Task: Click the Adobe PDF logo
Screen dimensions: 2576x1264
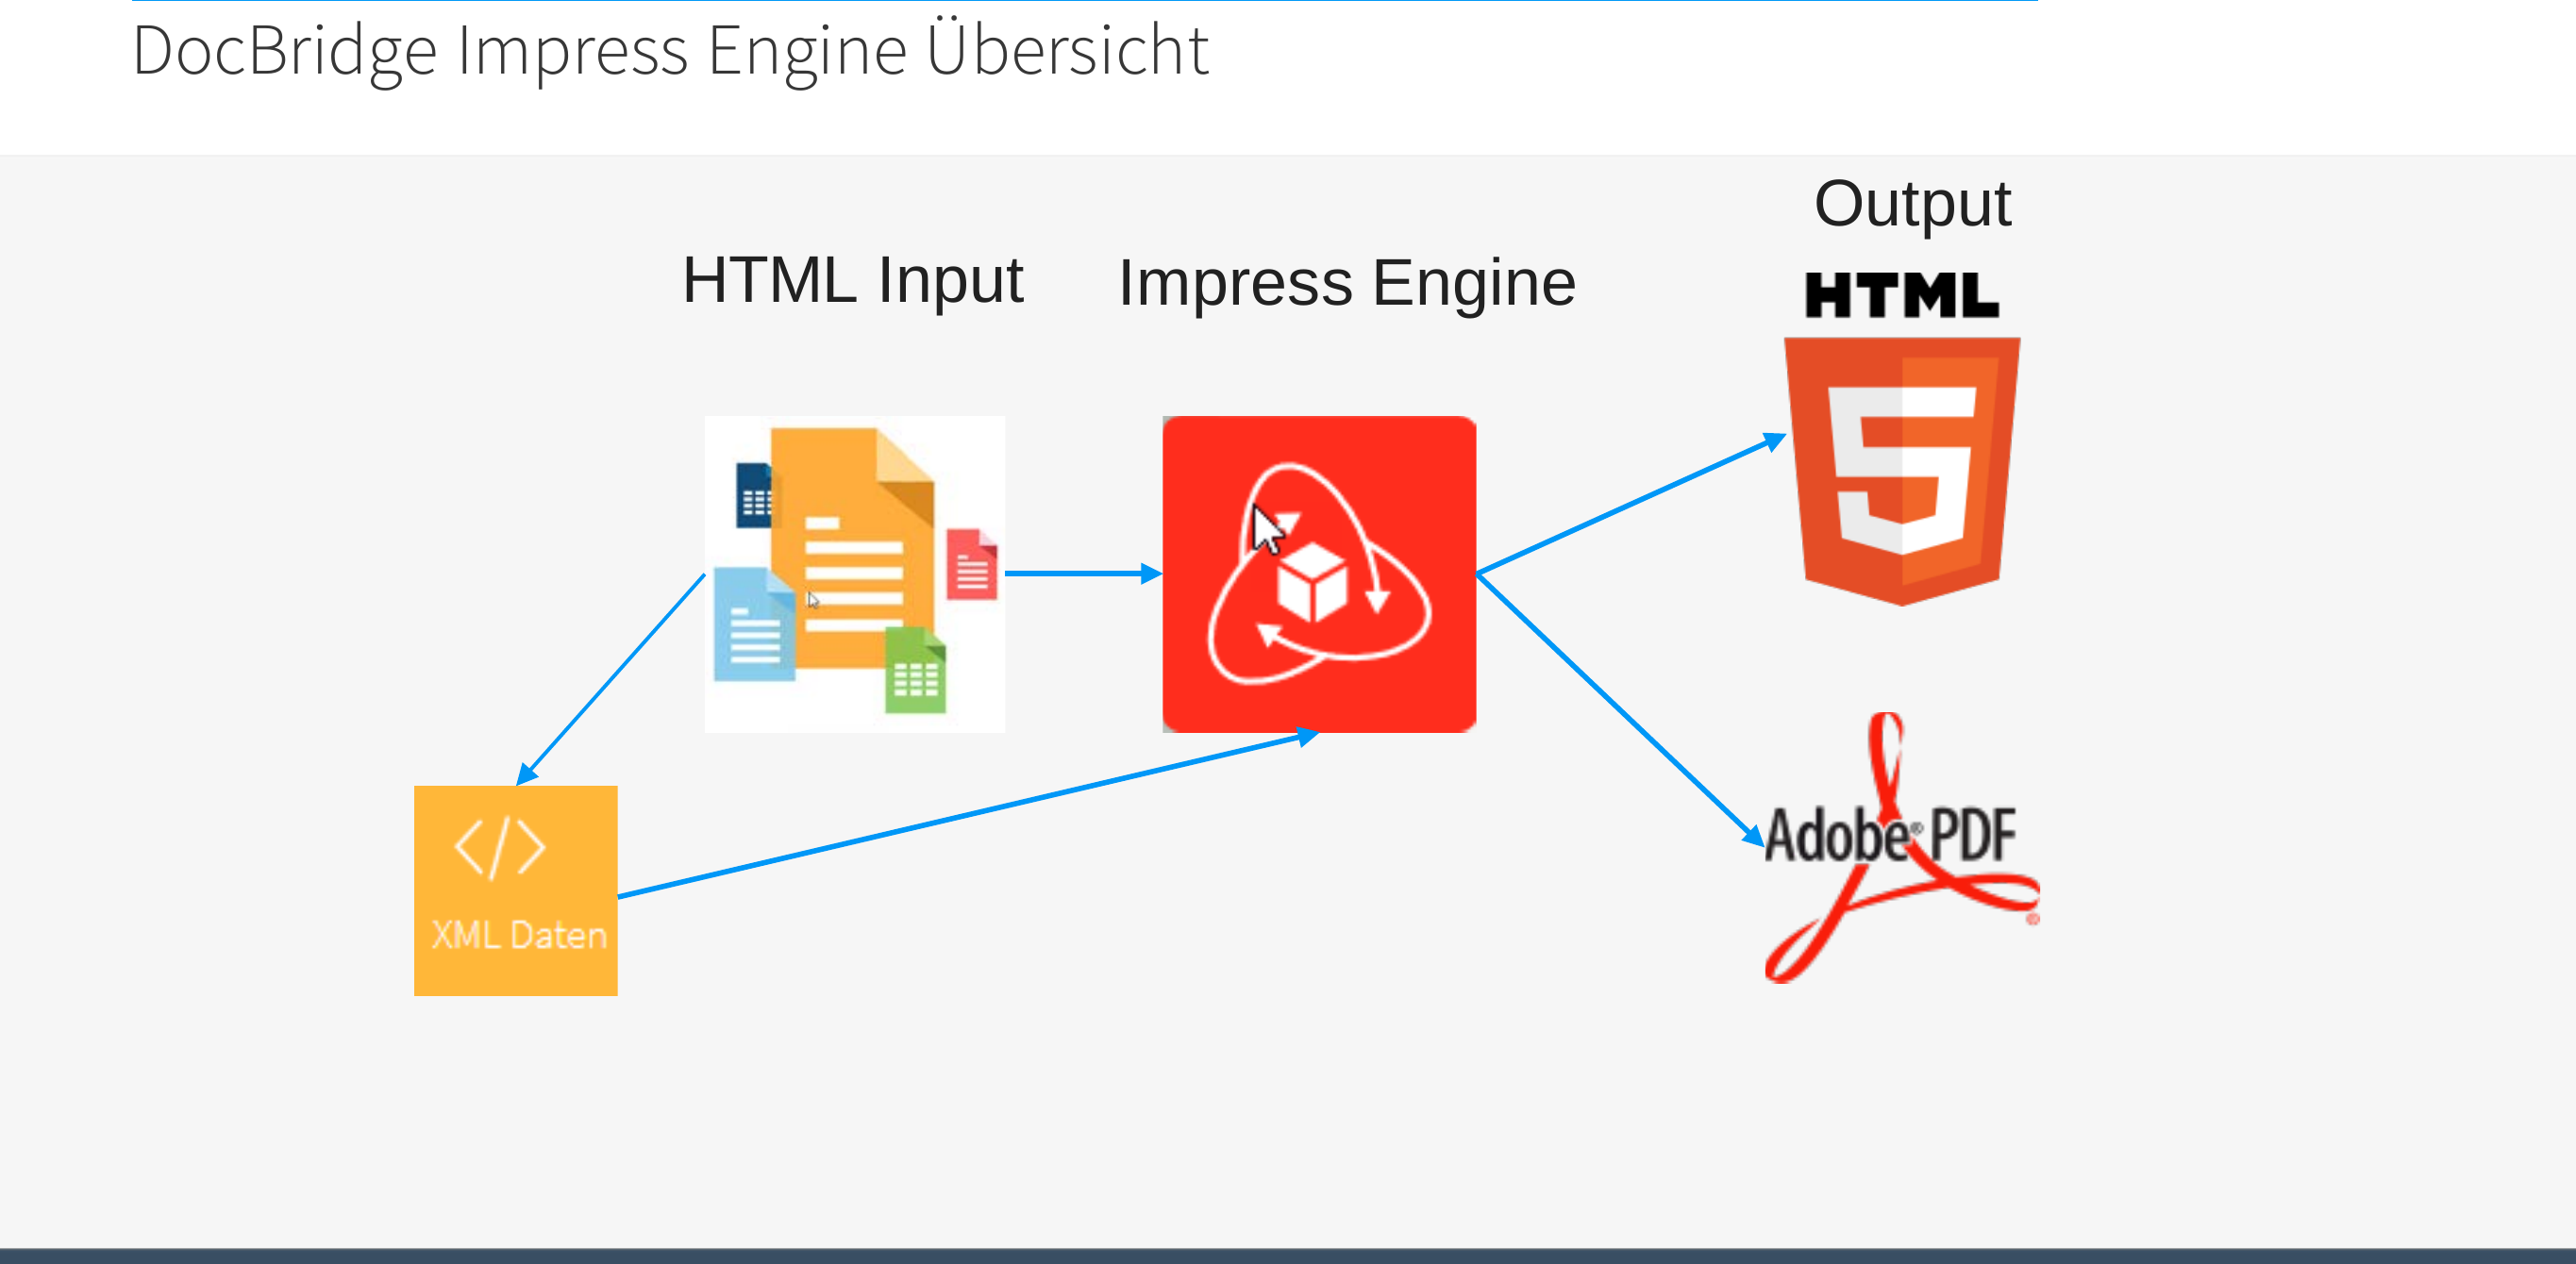Action: [1902, 848]
